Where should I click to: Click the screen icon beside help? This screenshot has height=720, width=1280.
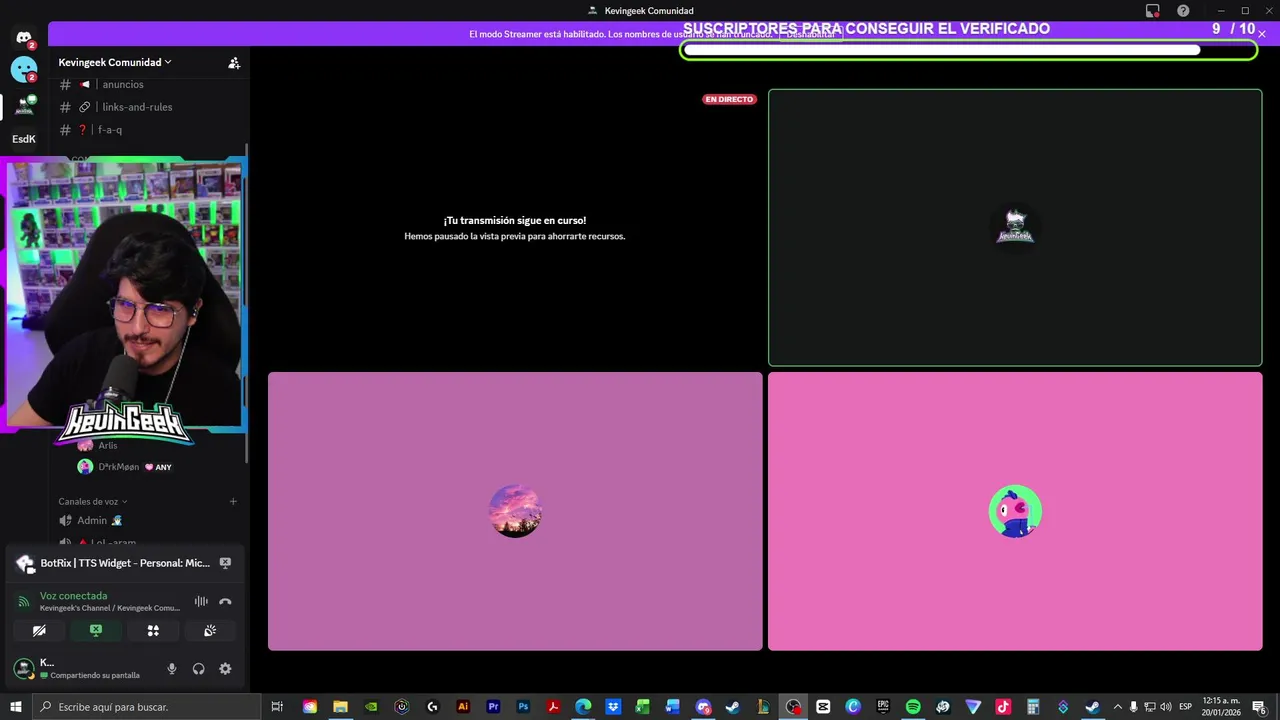coord(1152,11)
